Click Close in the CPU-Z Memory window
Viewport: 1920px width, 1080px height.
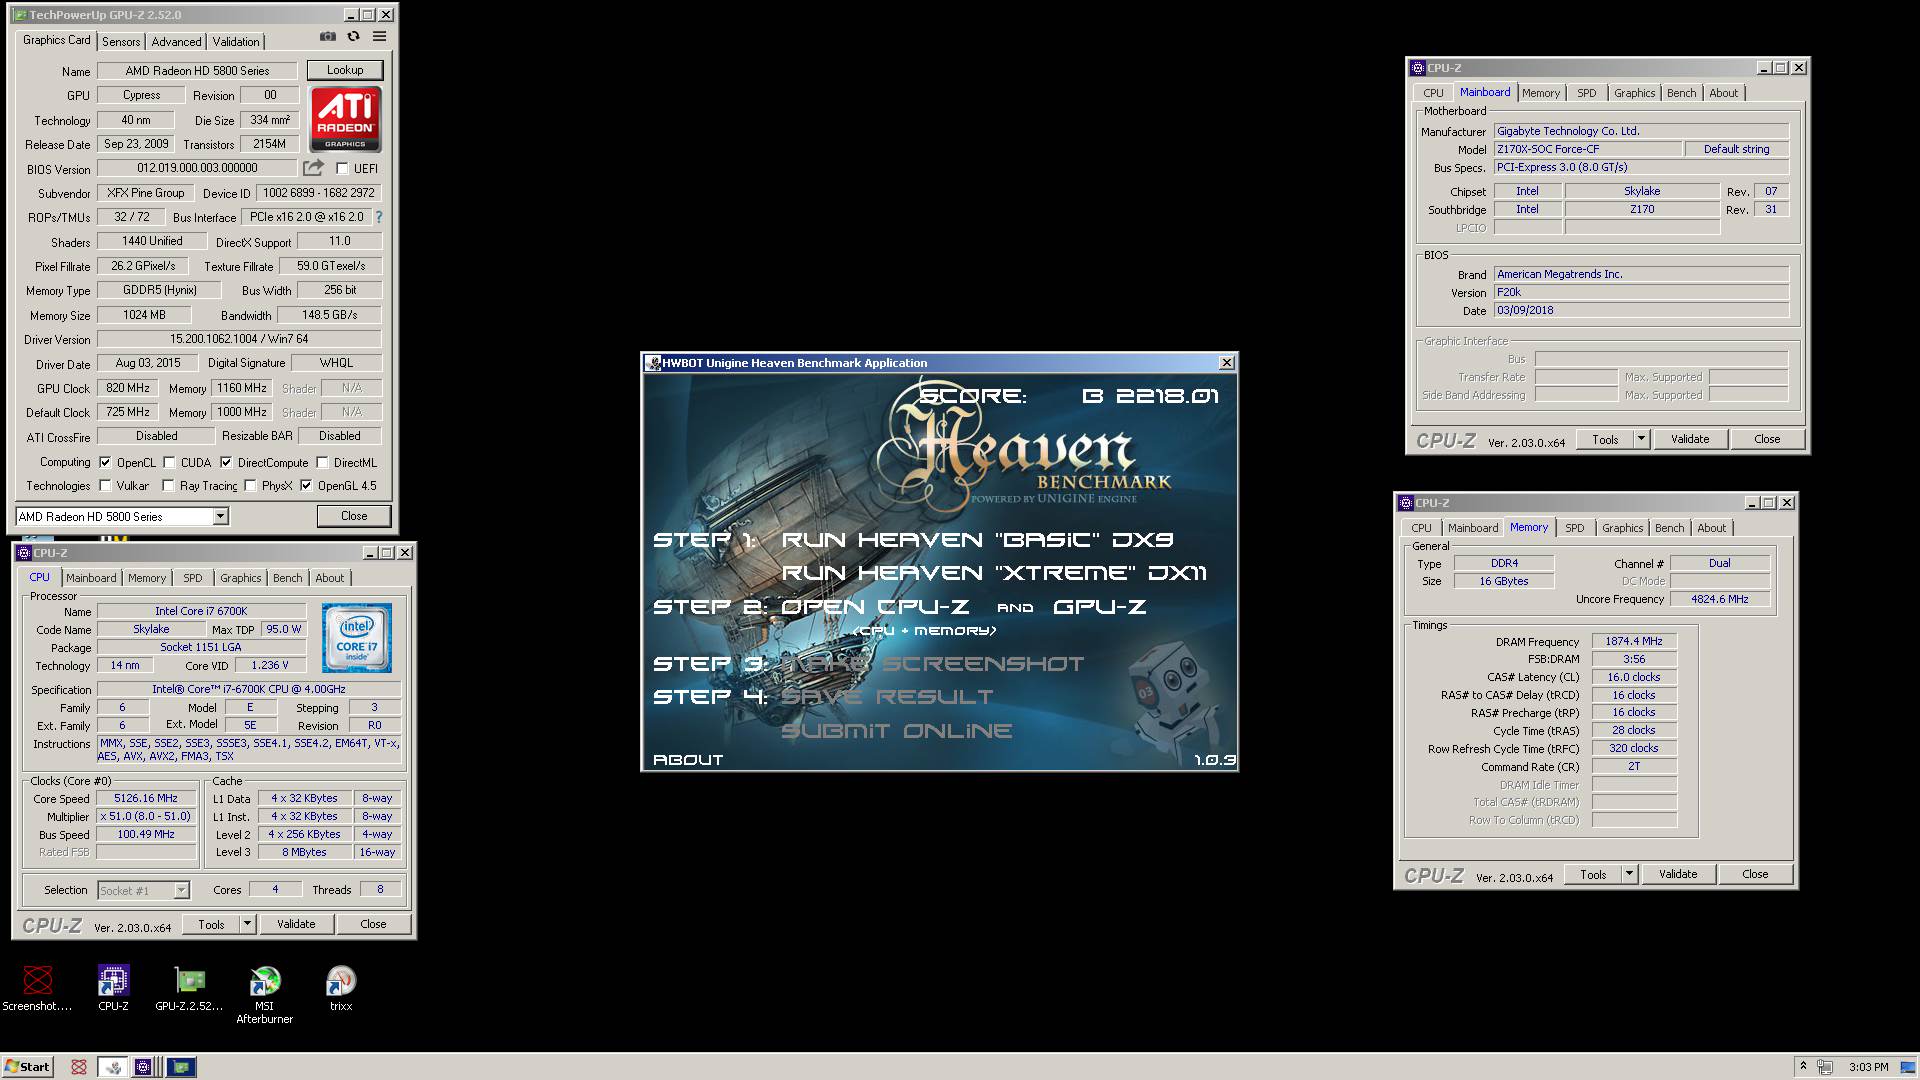click(x=1755, y=874)
